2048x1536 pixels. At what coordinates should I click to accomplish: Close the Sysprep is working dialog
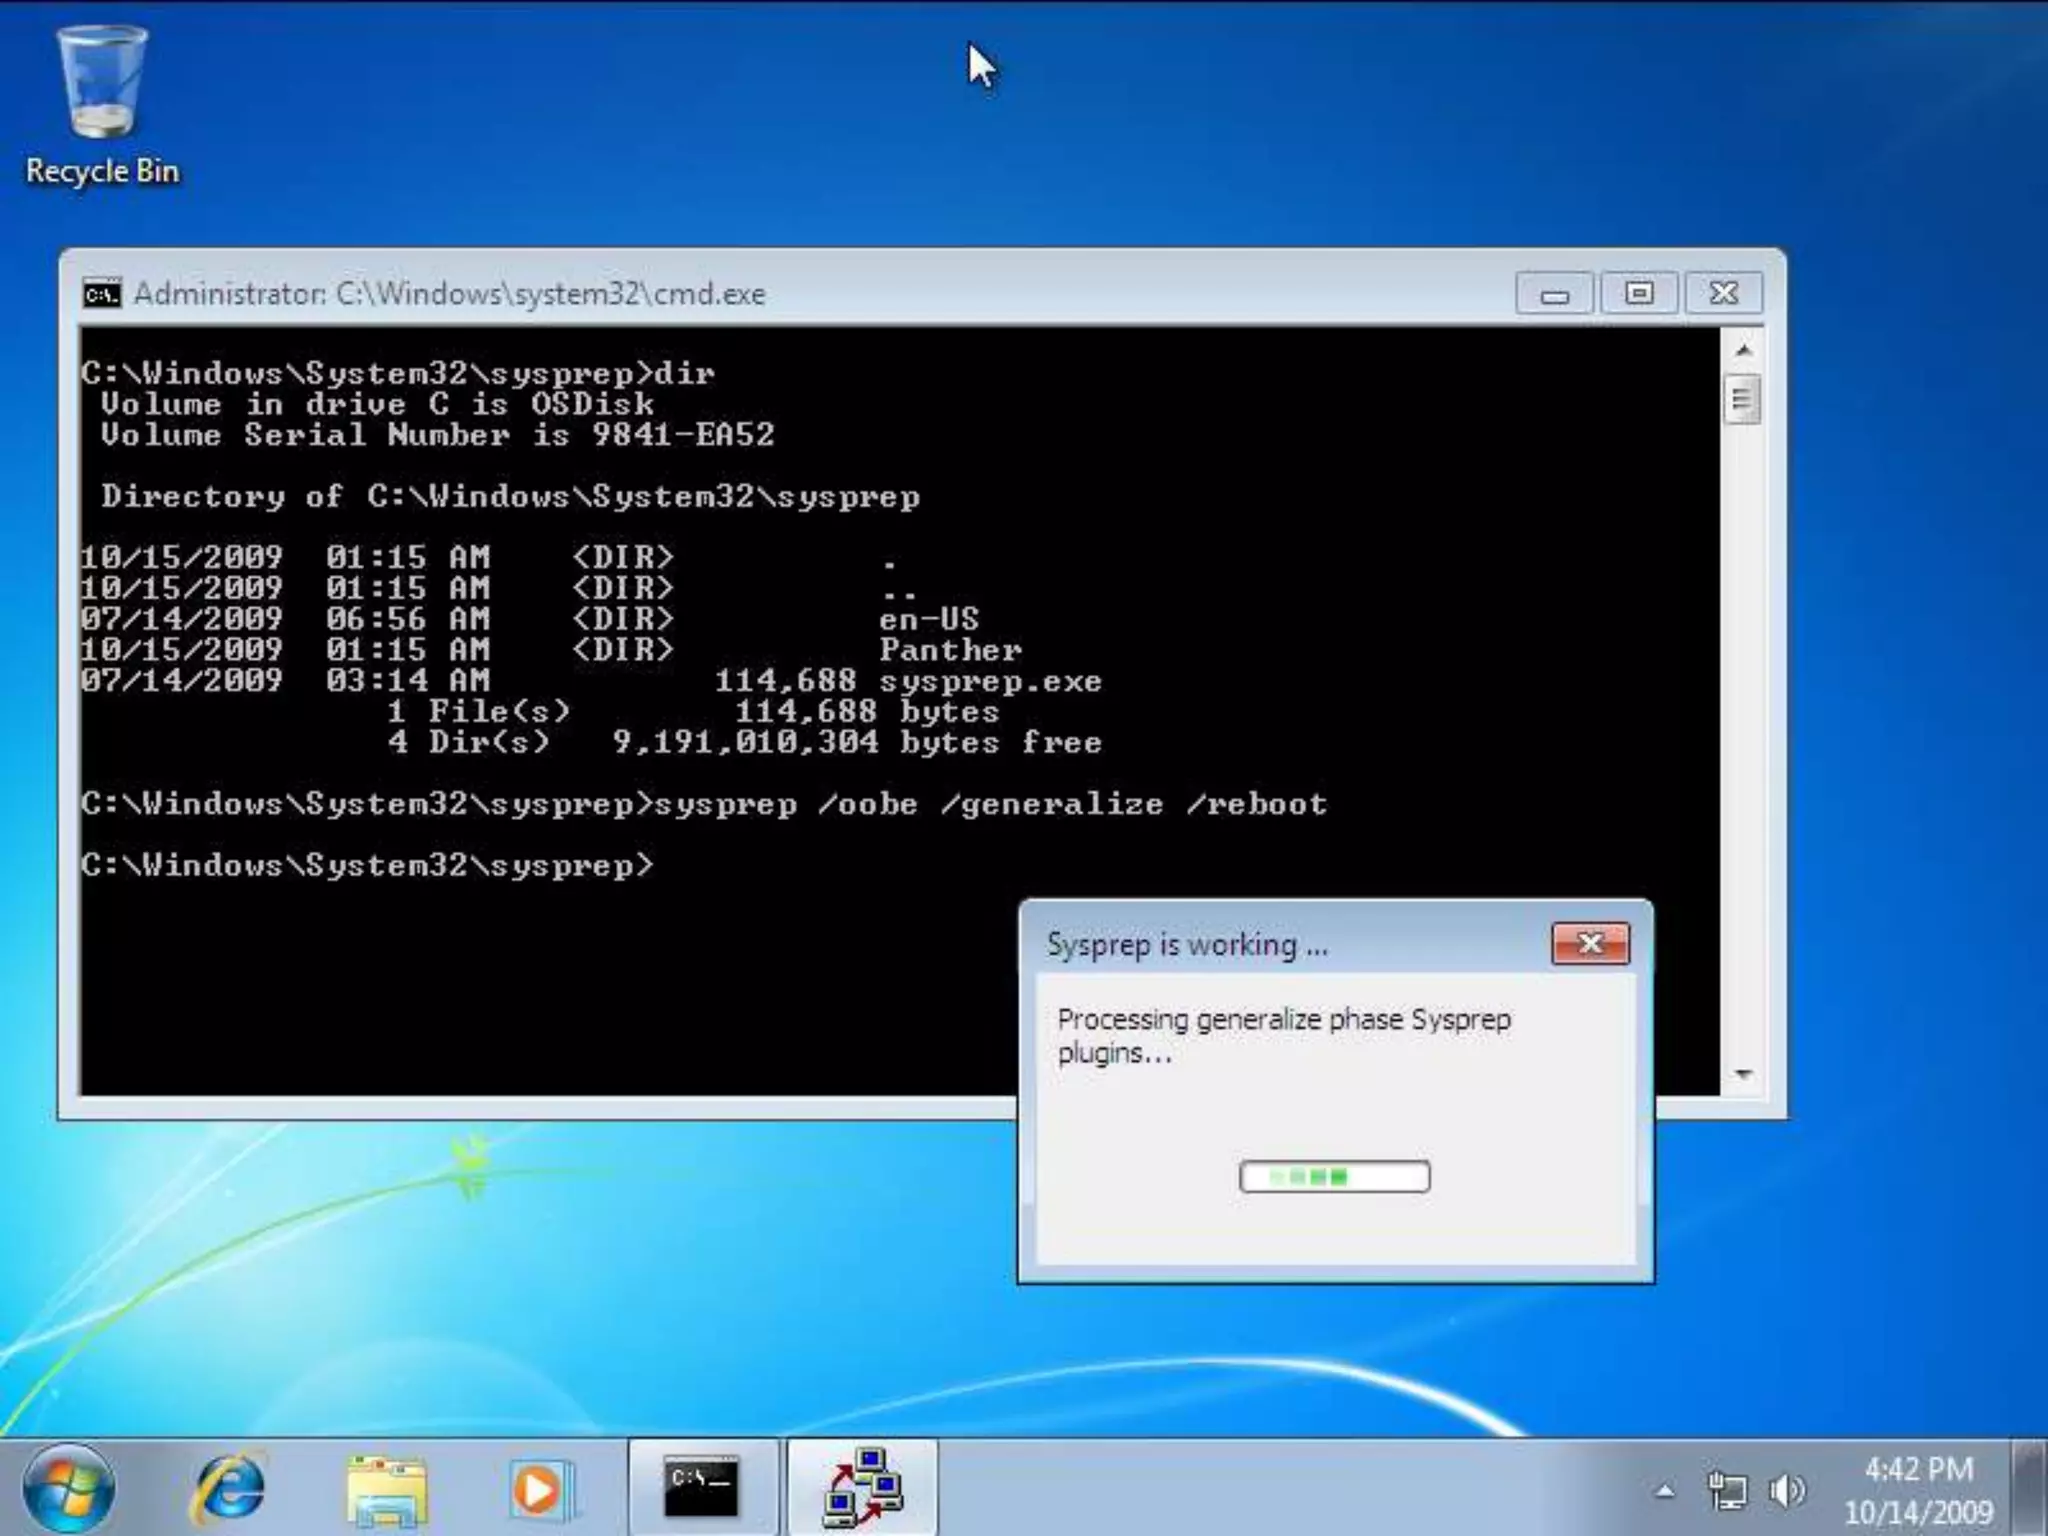tap(1590, 943)
